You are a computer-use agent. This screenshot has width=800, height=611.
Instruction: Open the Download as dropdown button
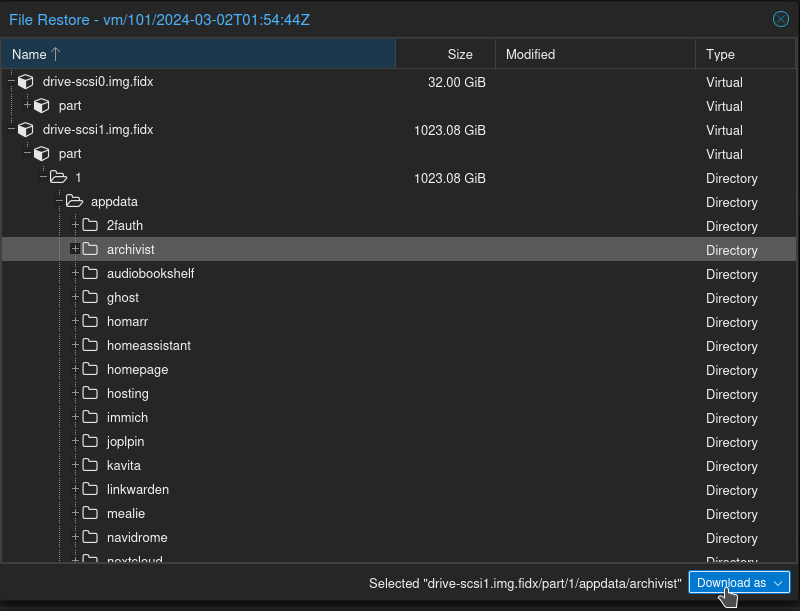(x=739, y=582)
